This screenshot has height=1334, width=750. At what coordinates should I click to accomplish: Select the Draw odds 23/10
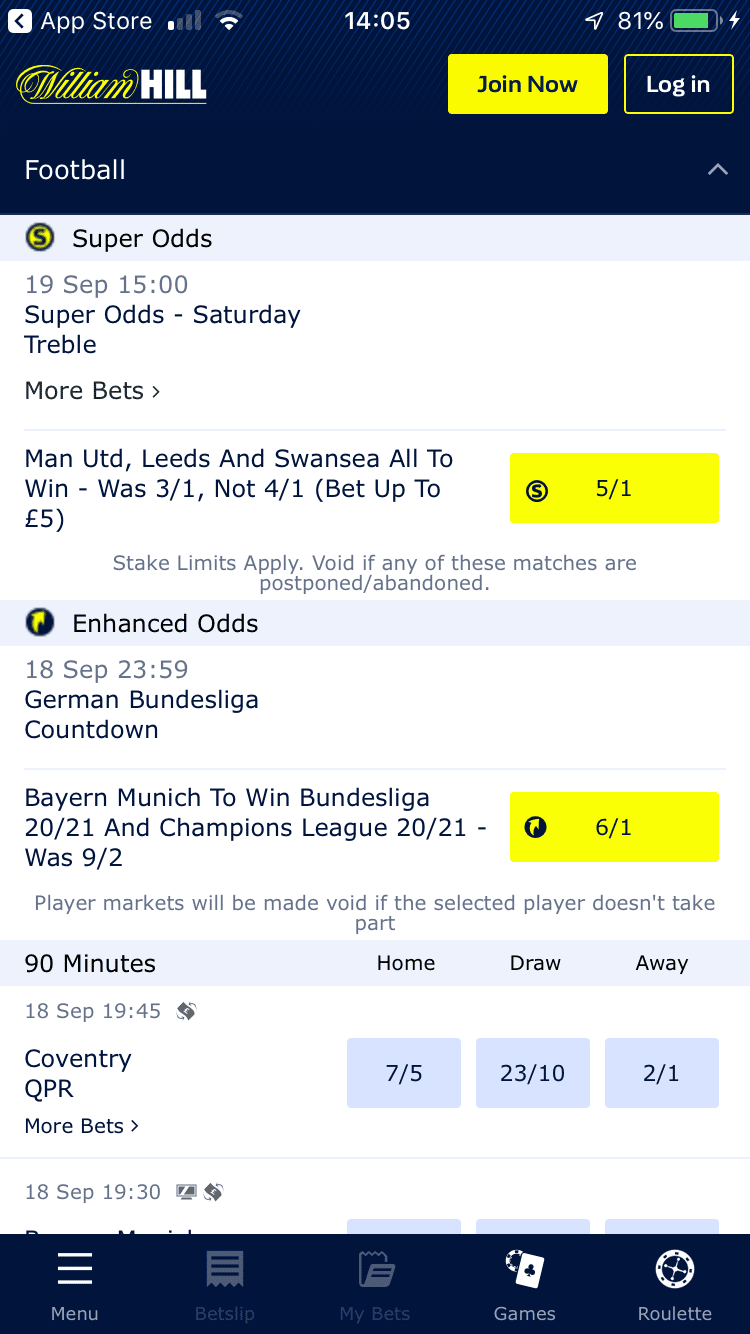point(533,1073)
